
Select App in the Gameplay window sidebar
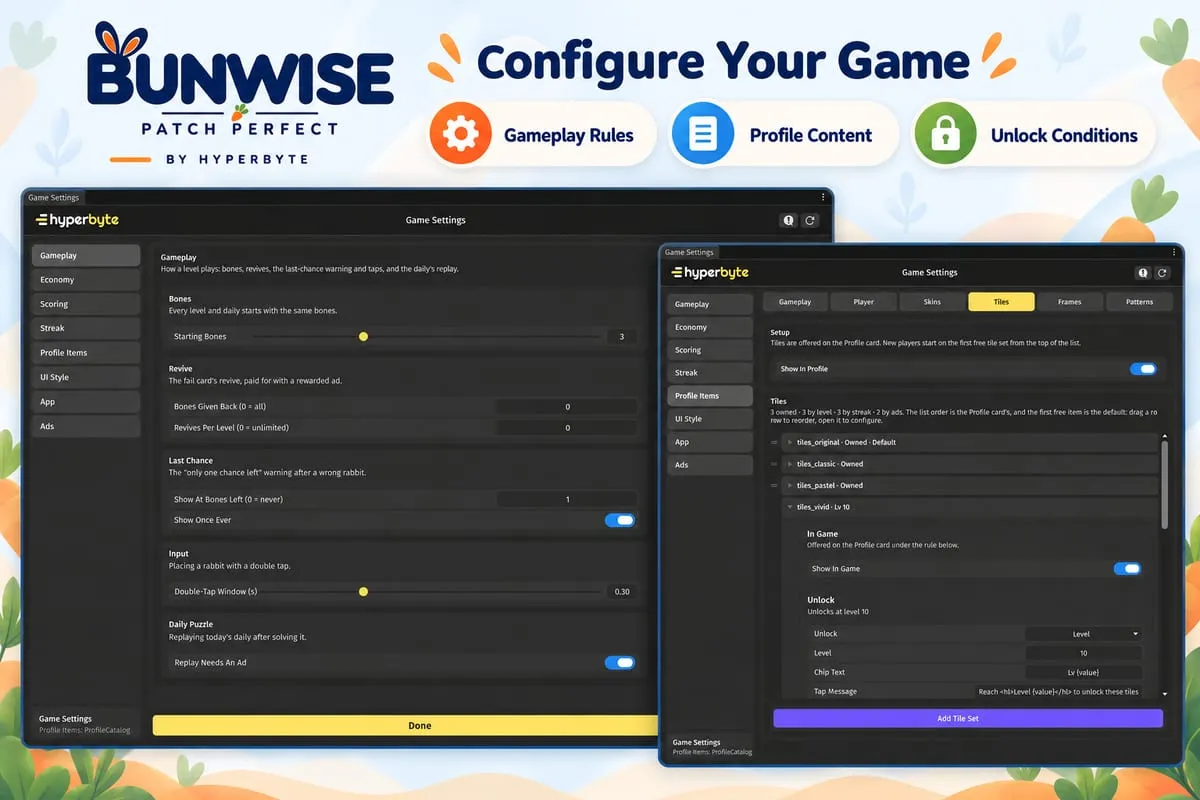[86, 402]
